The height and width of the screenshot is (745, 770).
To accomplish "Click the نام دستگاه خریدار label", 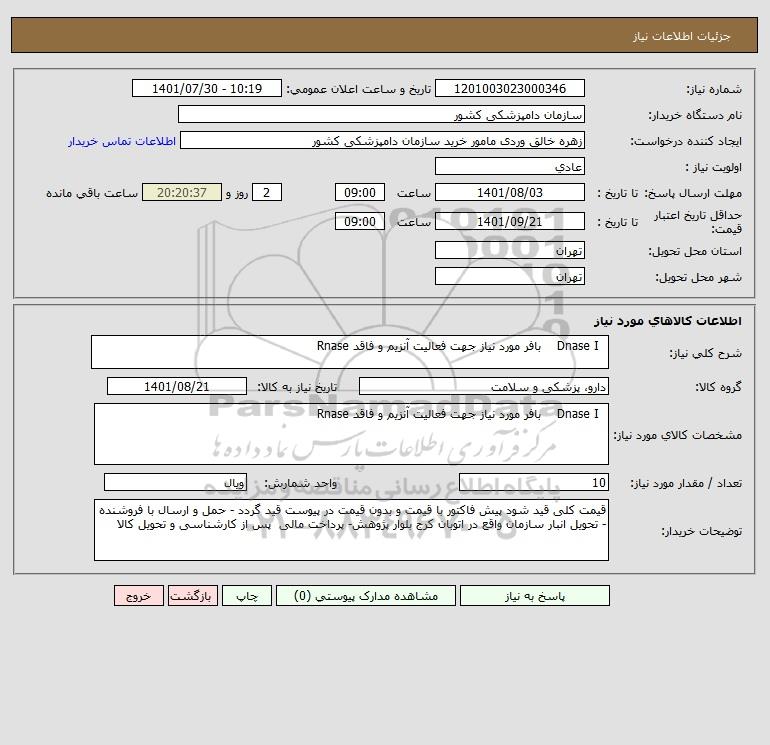I will click(x=695, y=115).
